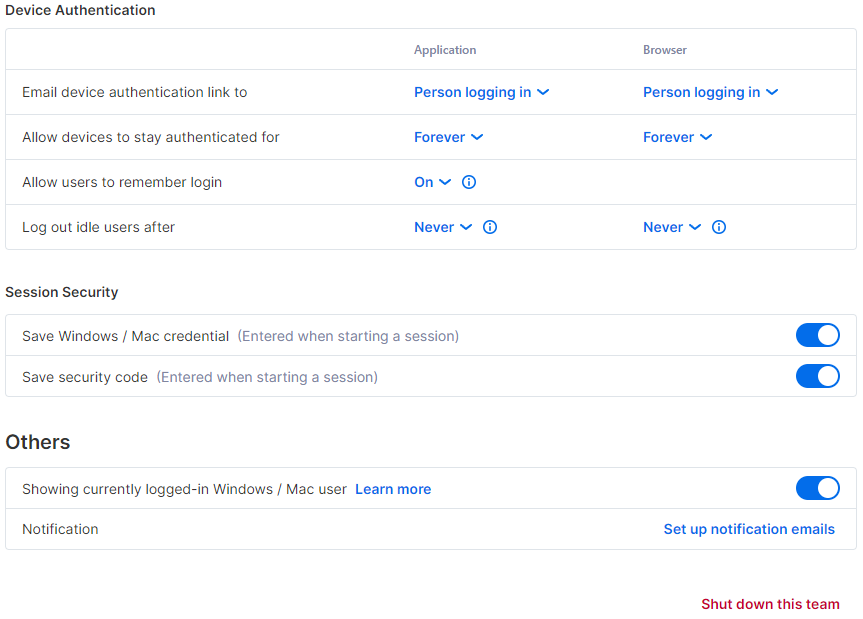Image resolution: width=863 pixels, height=619 pixels.
Task: Expand Browser Forever authentication duration dropdown
Action: click(678, 138)
